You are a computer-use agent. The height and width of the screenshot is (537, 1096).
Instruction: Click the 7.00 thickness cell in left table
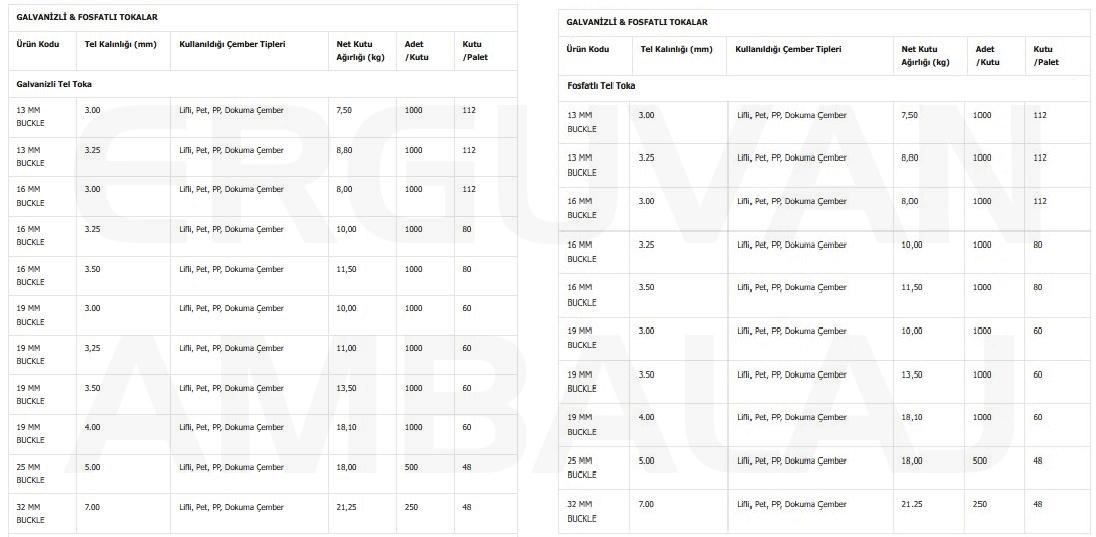92,508
